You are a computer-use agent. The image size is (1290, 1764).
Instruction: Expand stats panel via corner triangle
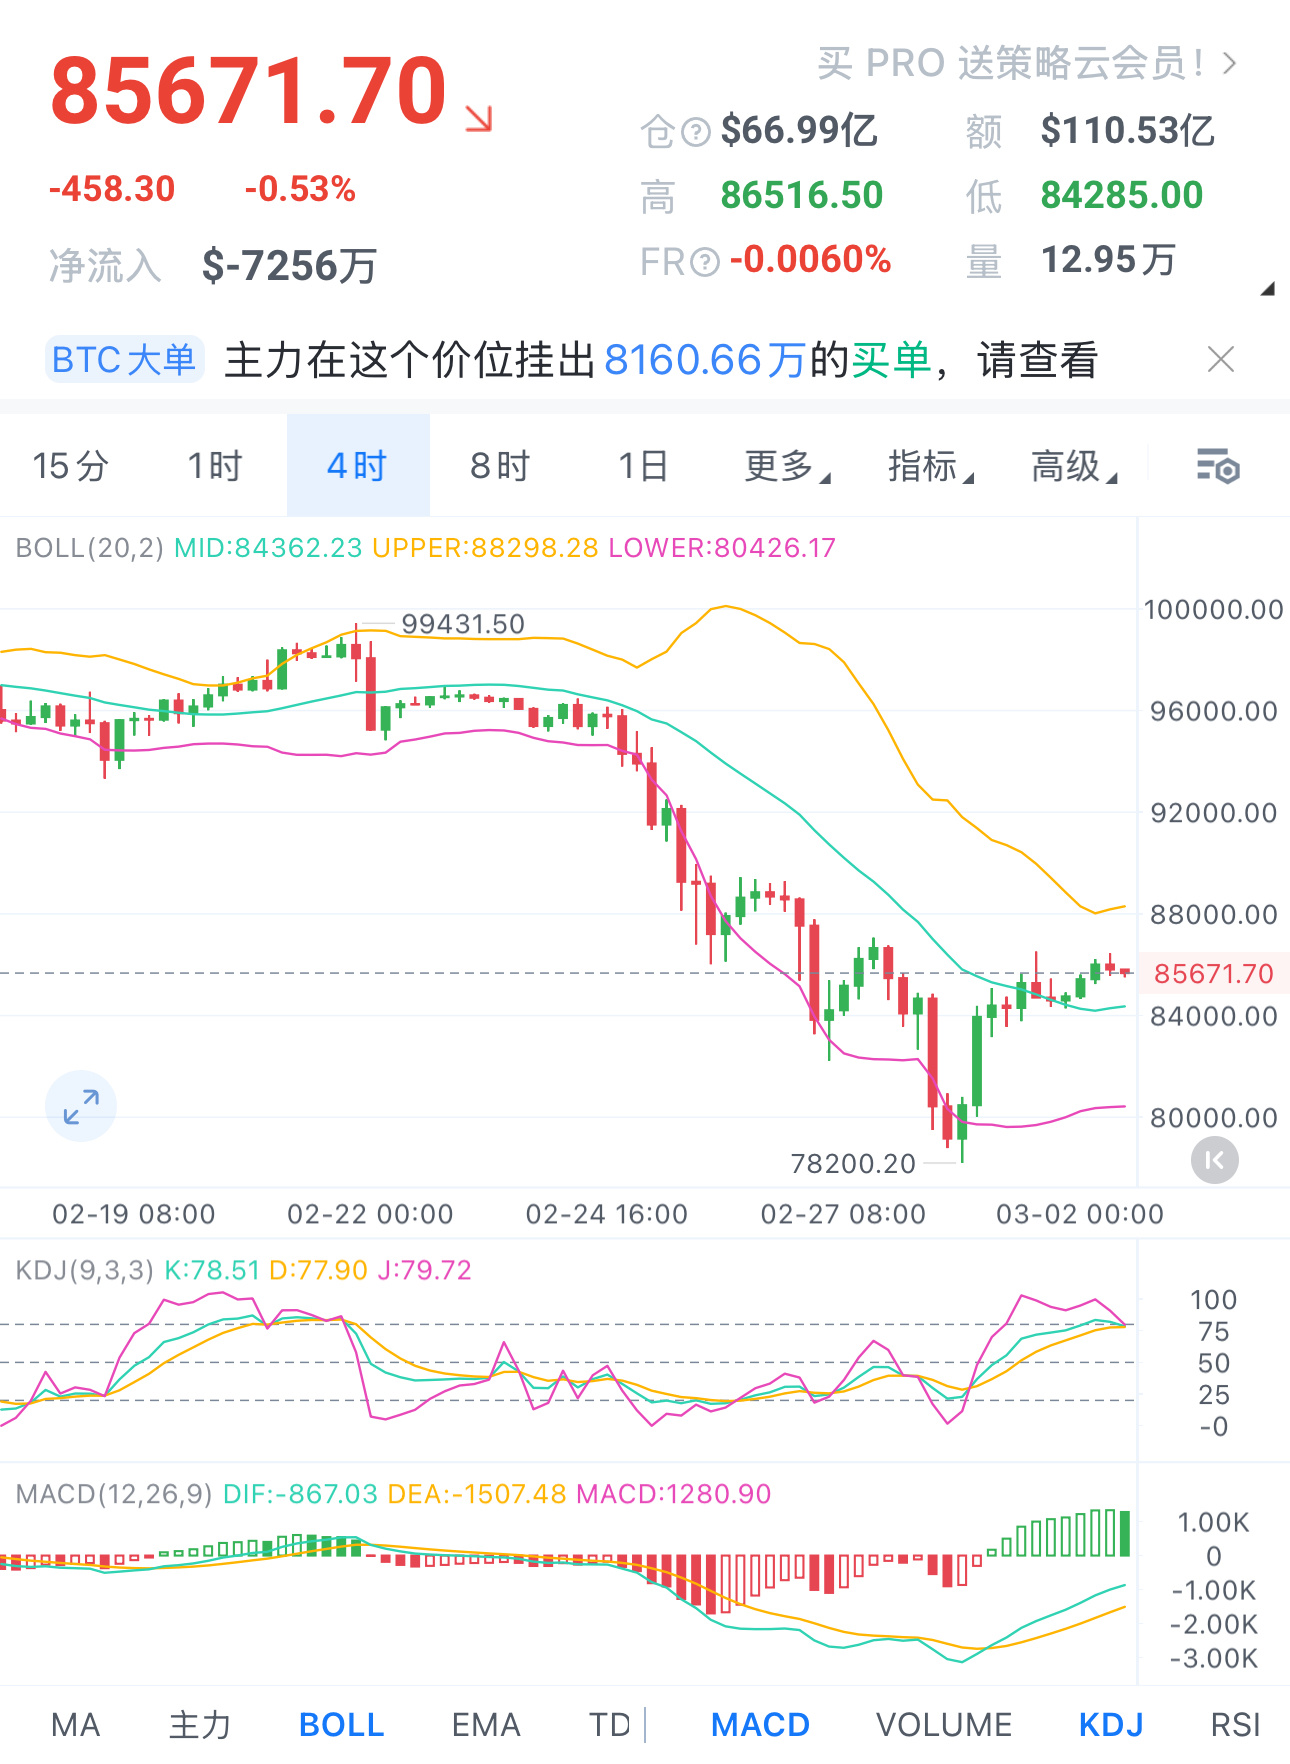click(1267, 289)
